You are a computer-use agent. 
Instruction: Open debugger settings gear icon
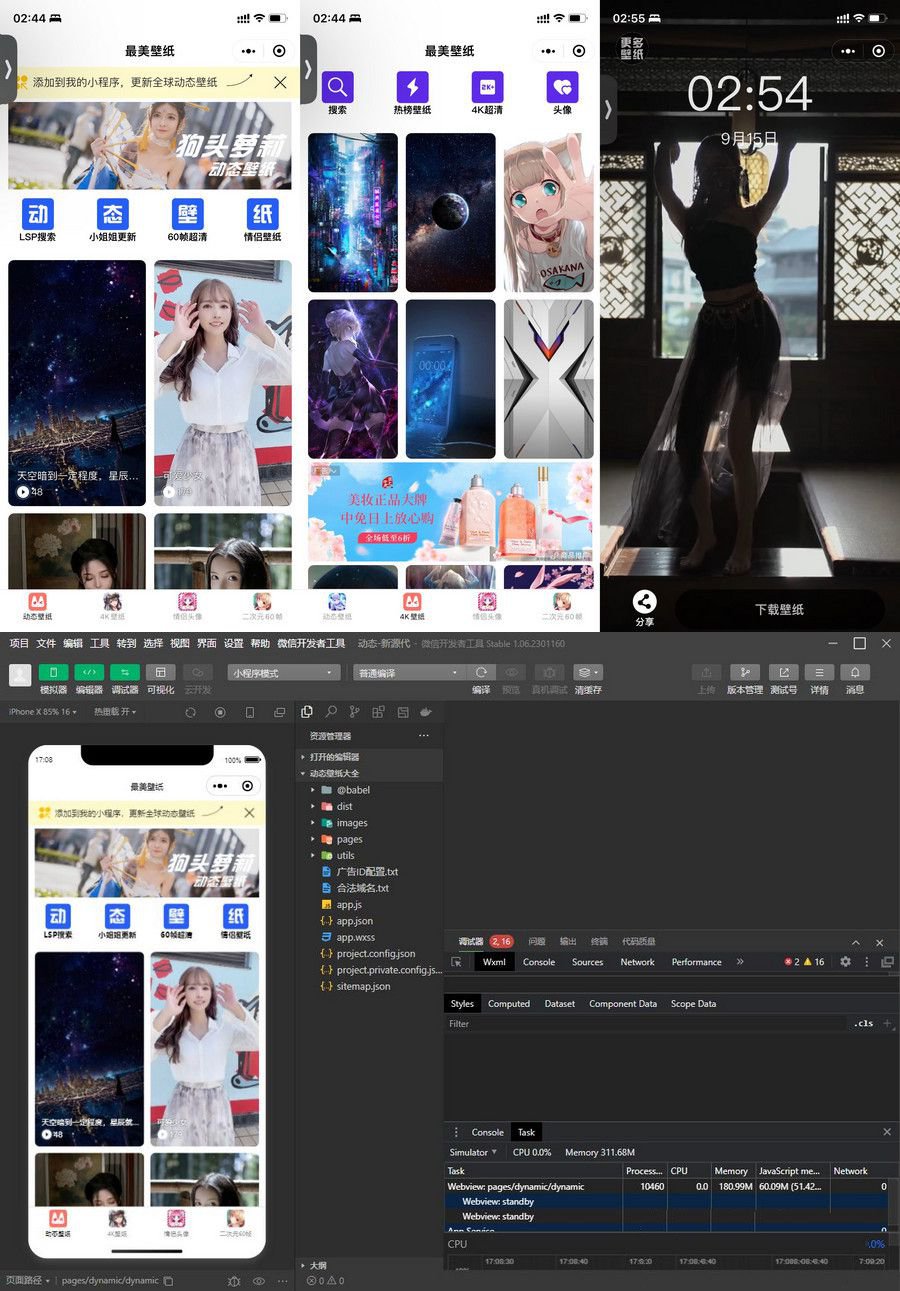pos(845,962)
